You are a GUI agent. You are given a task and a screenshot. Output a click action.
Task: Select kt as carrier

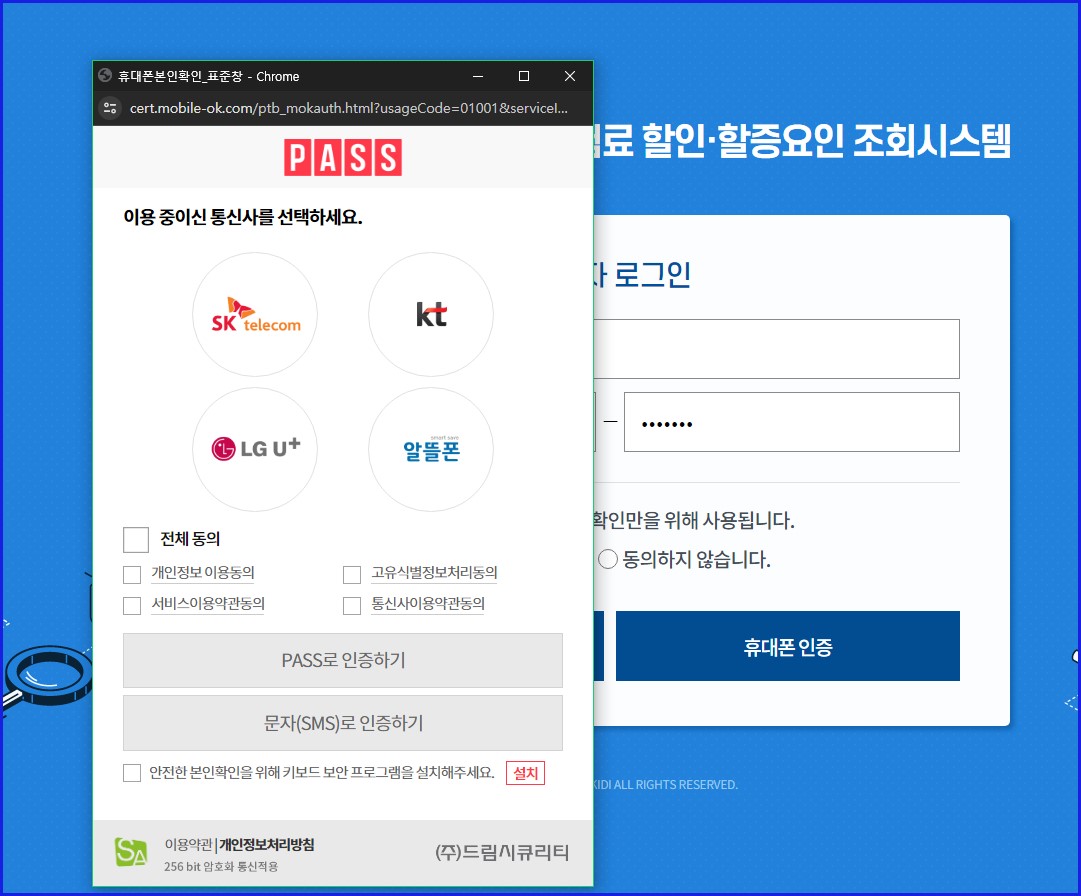[431, 314]
